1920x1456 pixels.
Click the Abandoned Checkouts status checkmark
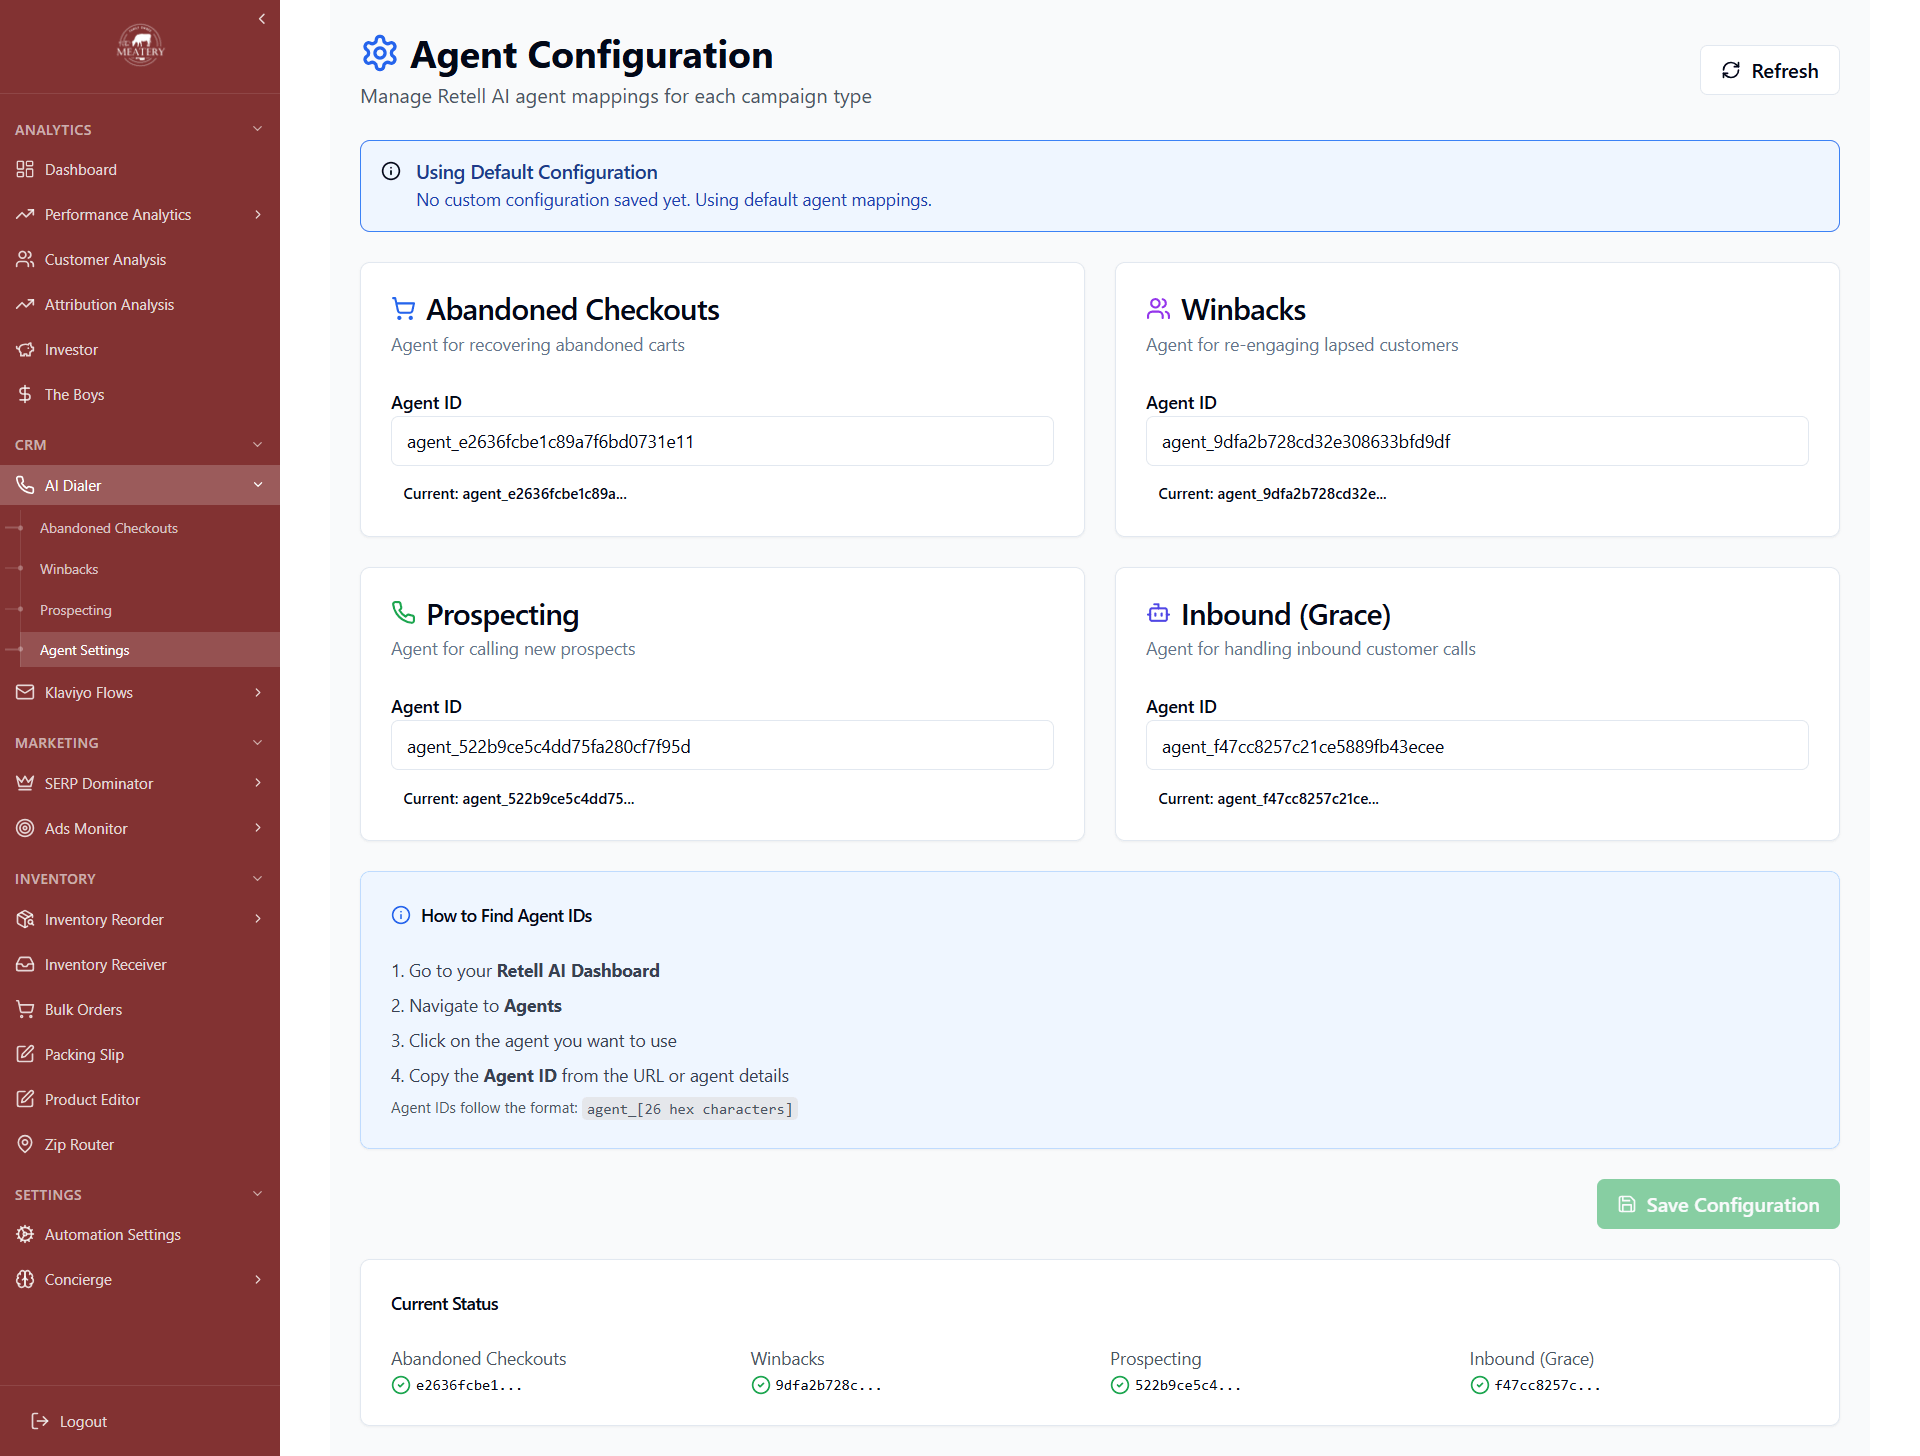click(399, 1385)
